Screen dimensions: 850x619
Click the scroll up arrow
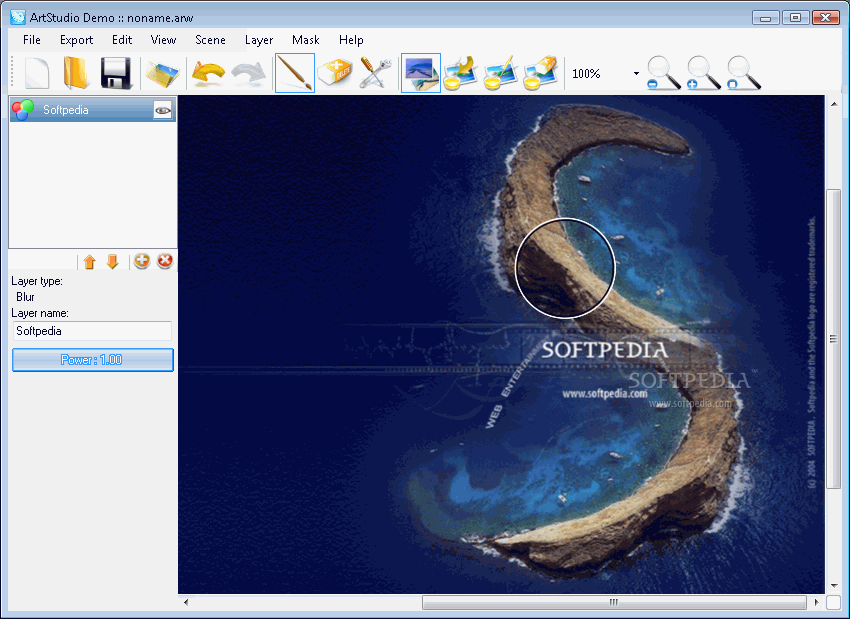[833, 103]
